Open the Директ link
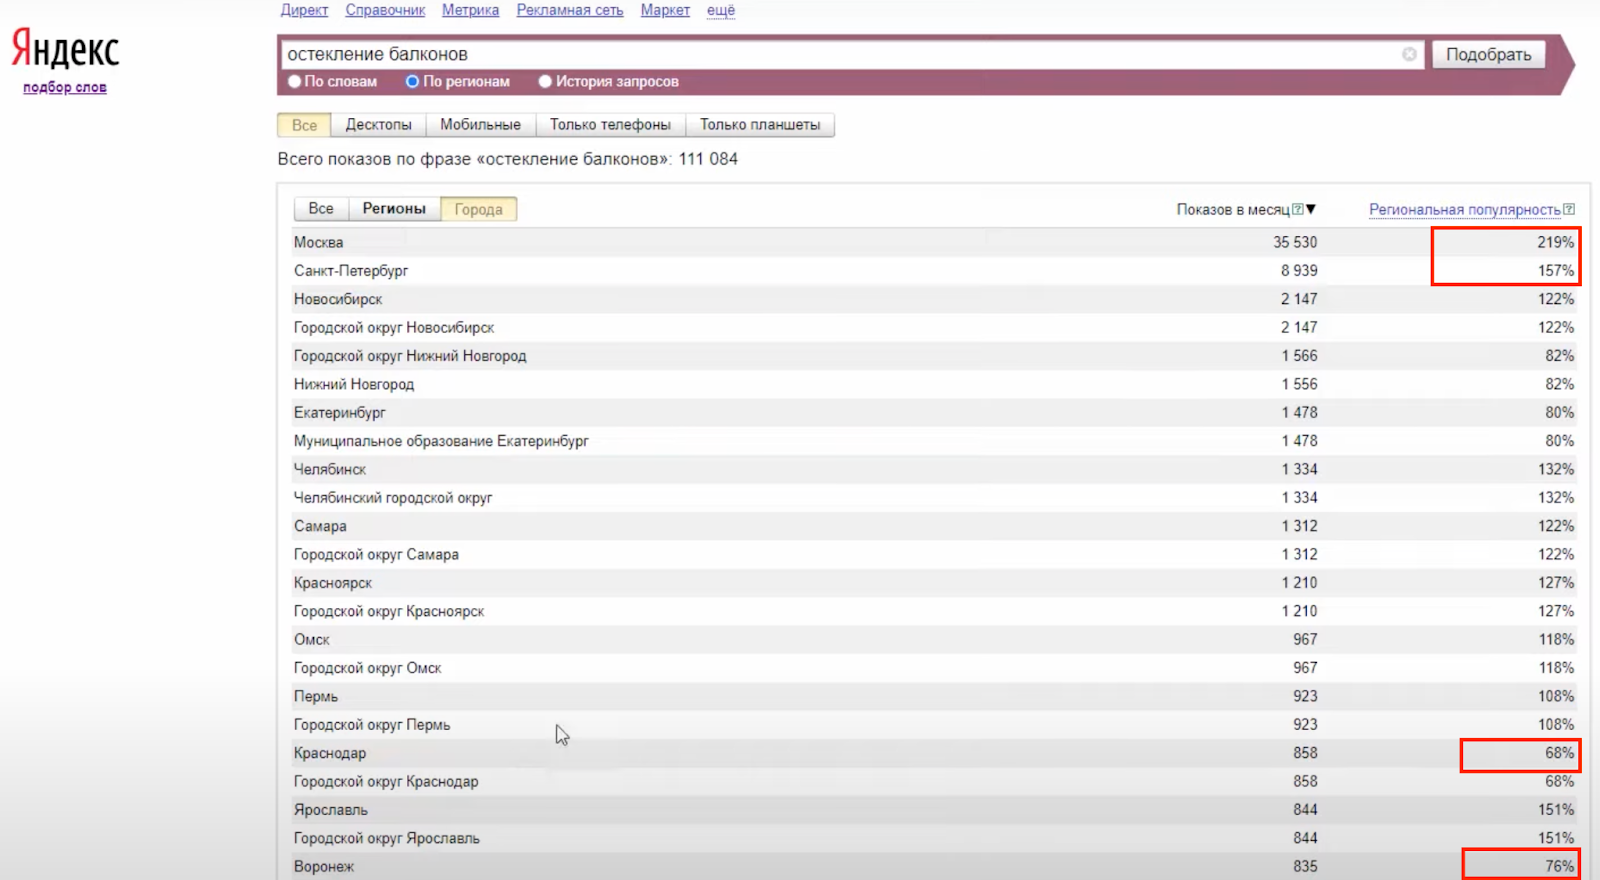Viewport: 1600px width, 880px height. (x=304, y=10)
